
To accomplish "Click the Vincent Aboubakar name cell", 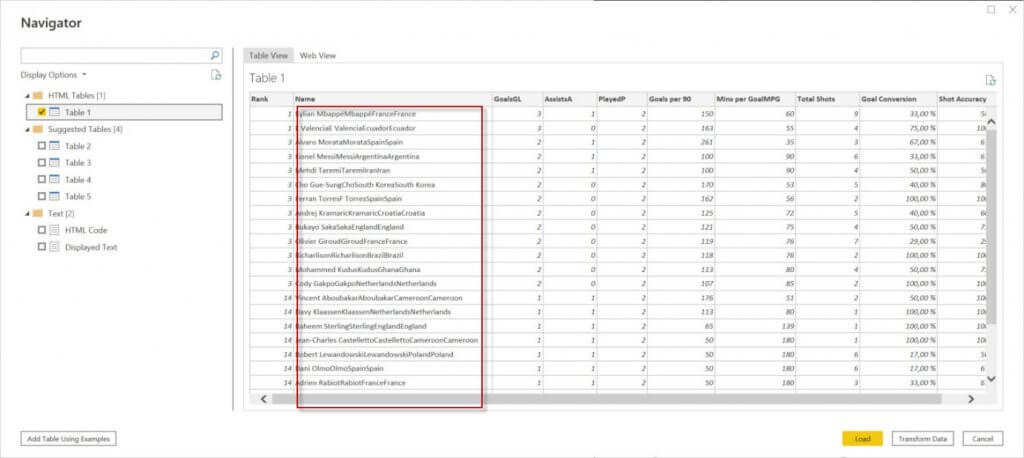I will pos(392,298).
